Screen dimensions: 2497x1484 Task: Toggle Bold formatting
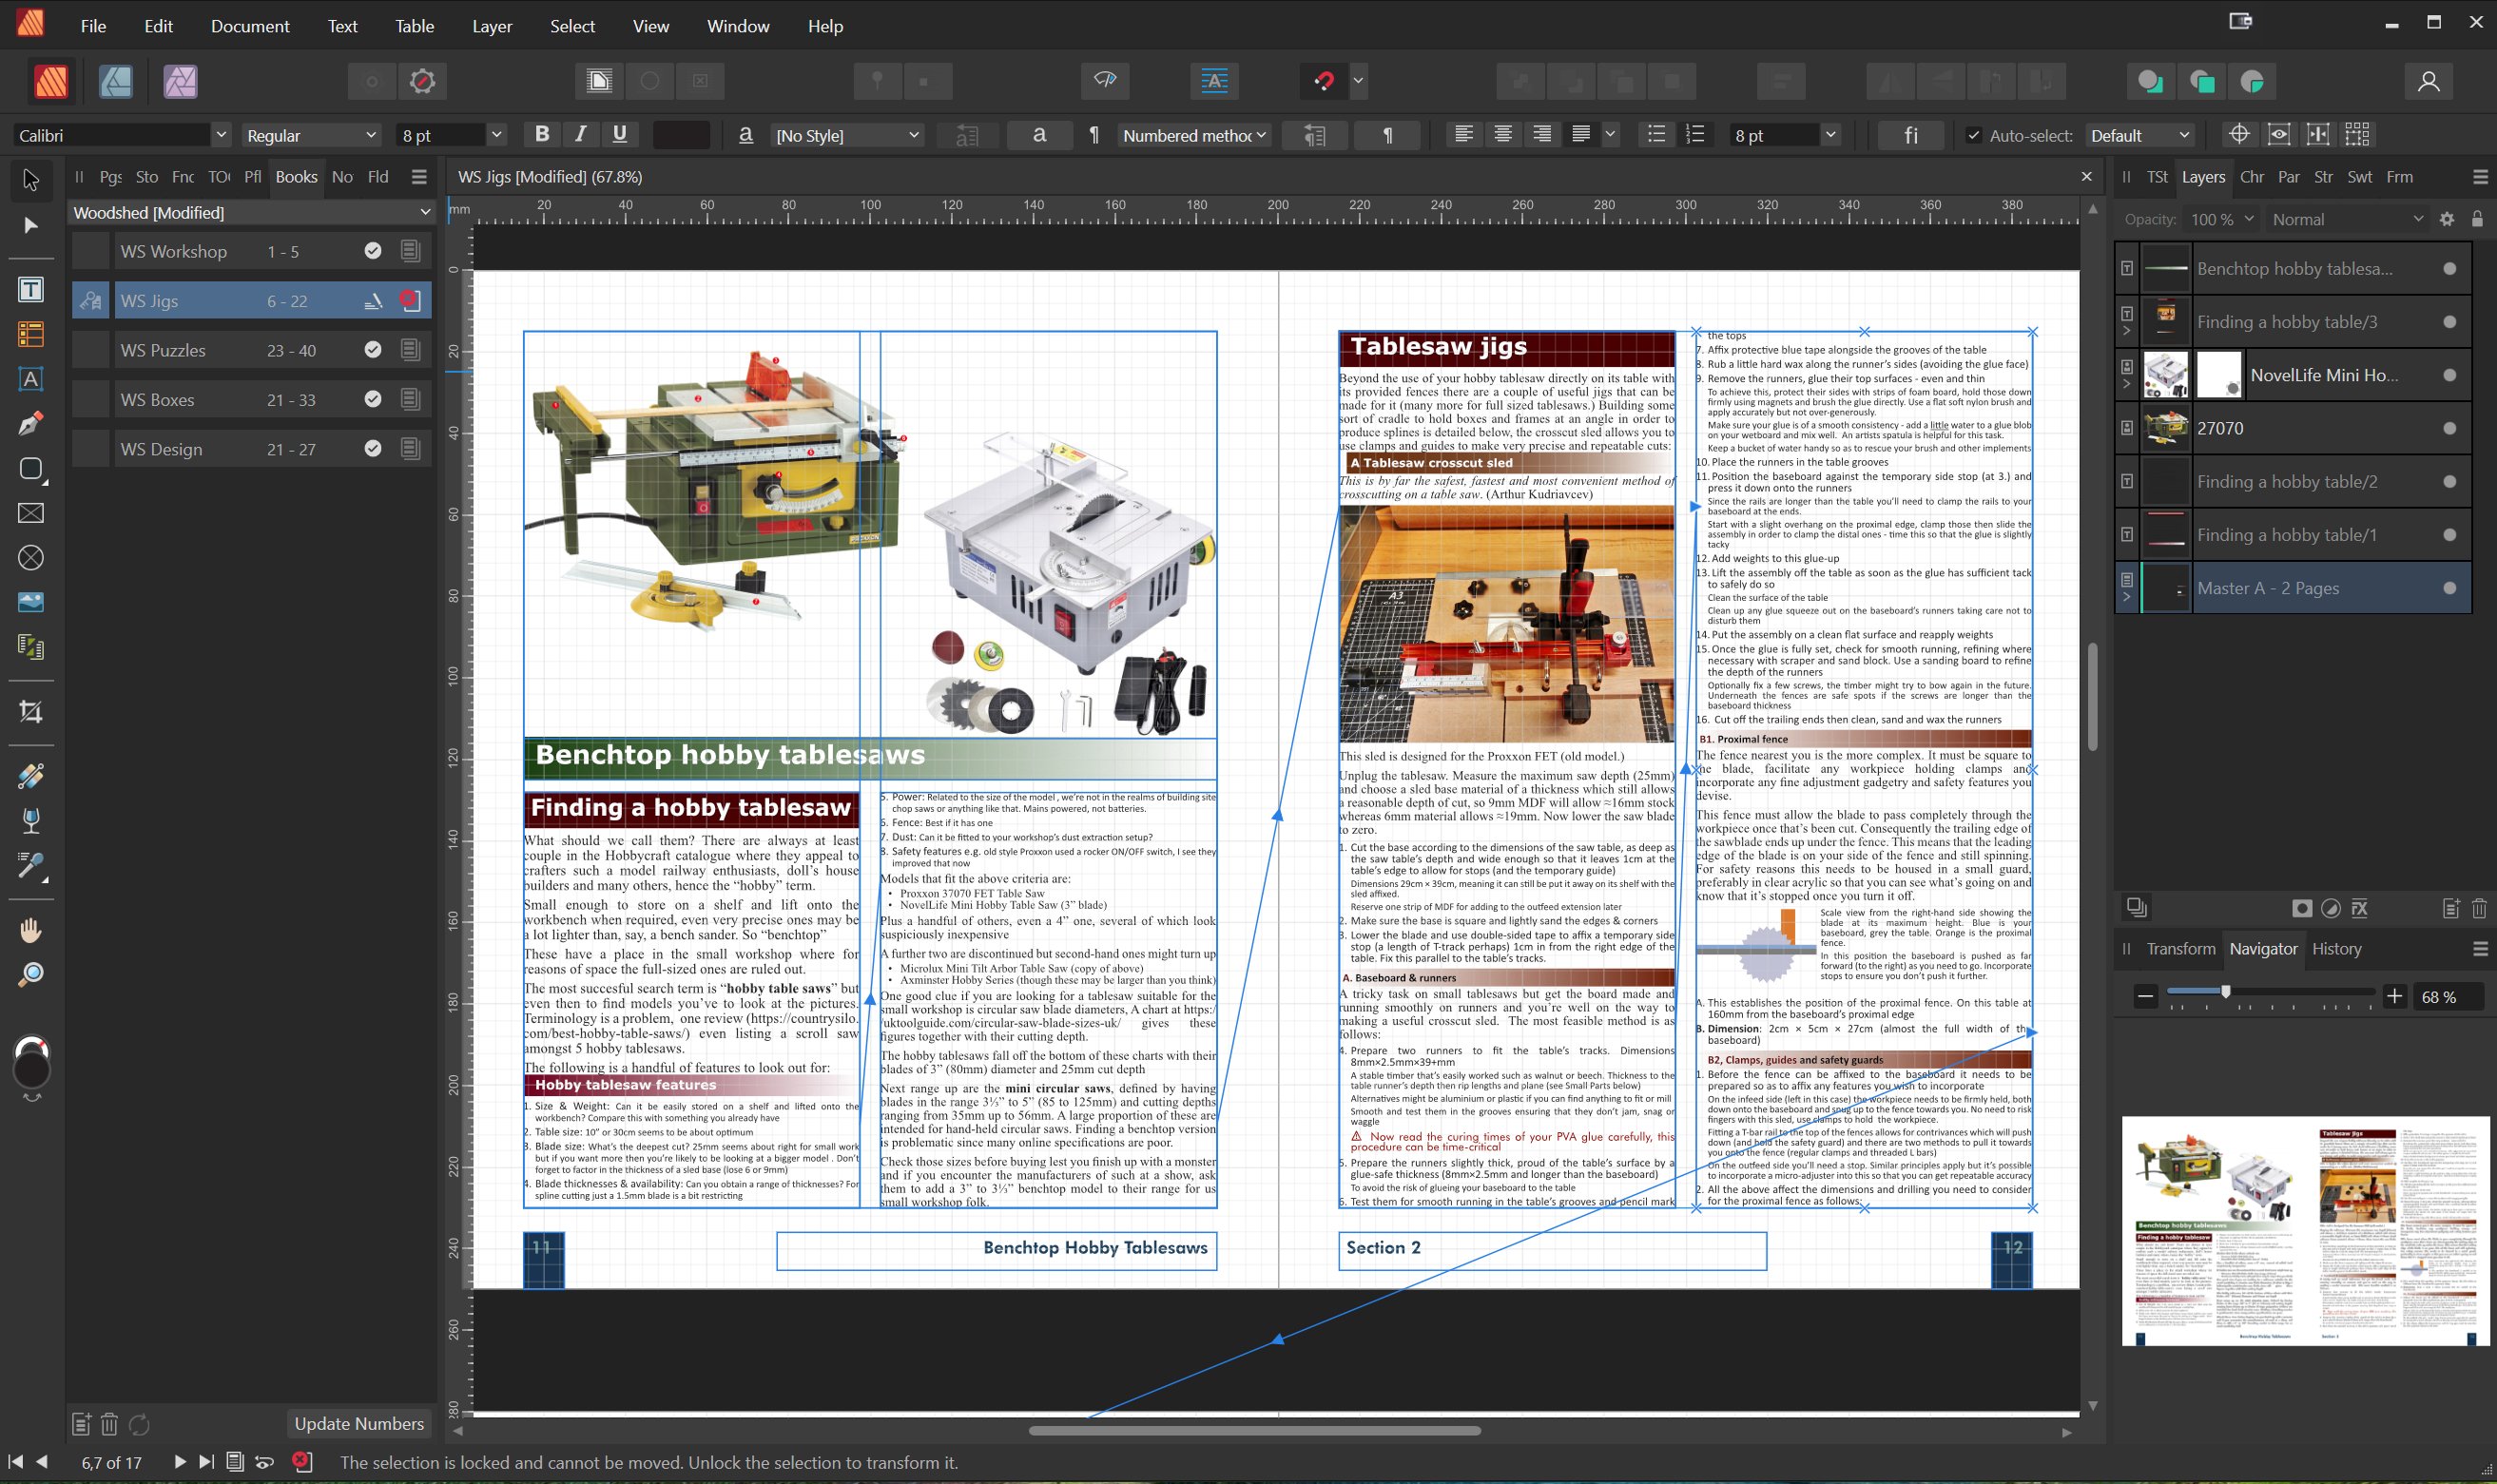pyautogui.click(x=541, y=135)
